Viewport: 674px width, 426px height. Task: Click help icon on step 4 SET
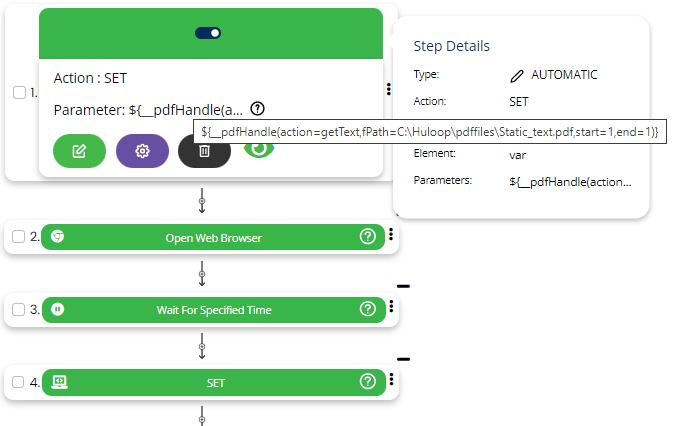tap(367, 381)
